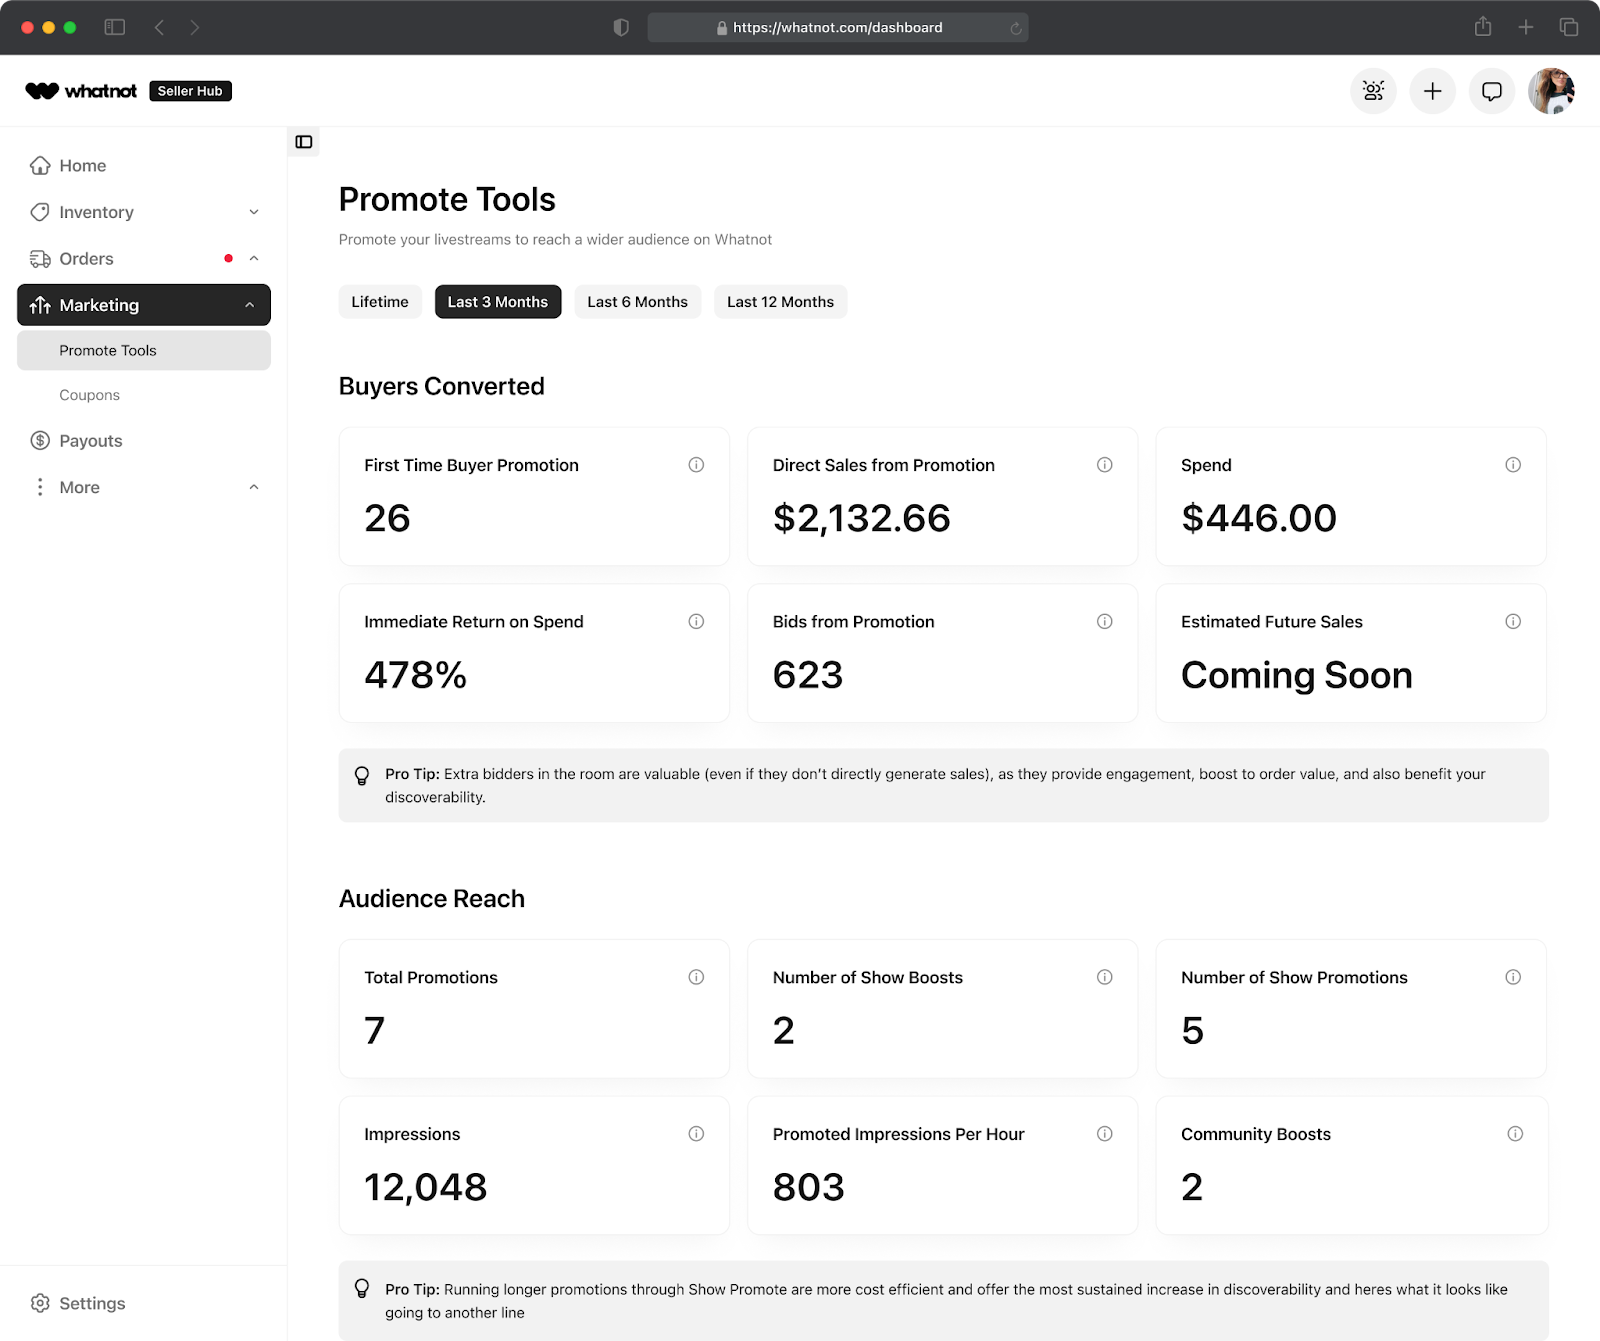The width and height of the screenshot is (1600, 1341).
Task: Show info for Impressions card
Action: click(696, 1134)
